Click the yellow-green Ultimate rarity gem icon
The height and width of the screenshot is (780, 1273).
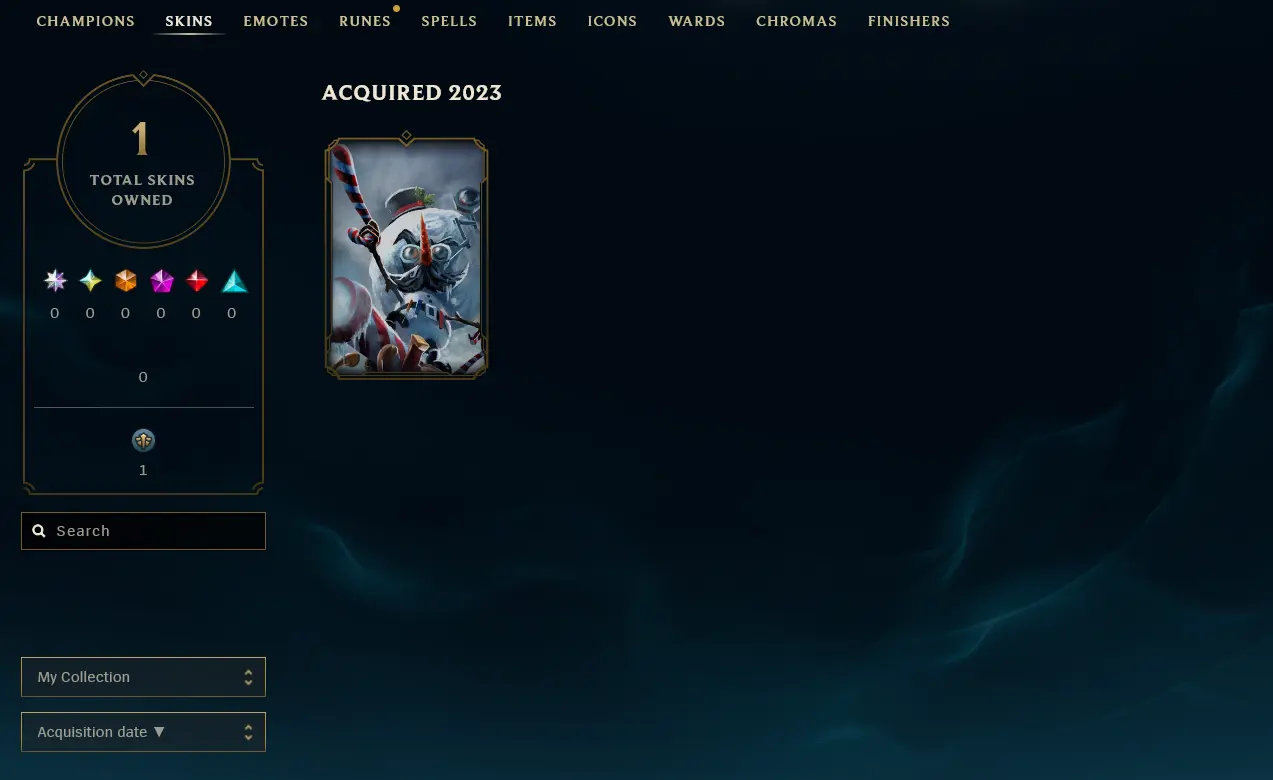(x=90, y=281)
